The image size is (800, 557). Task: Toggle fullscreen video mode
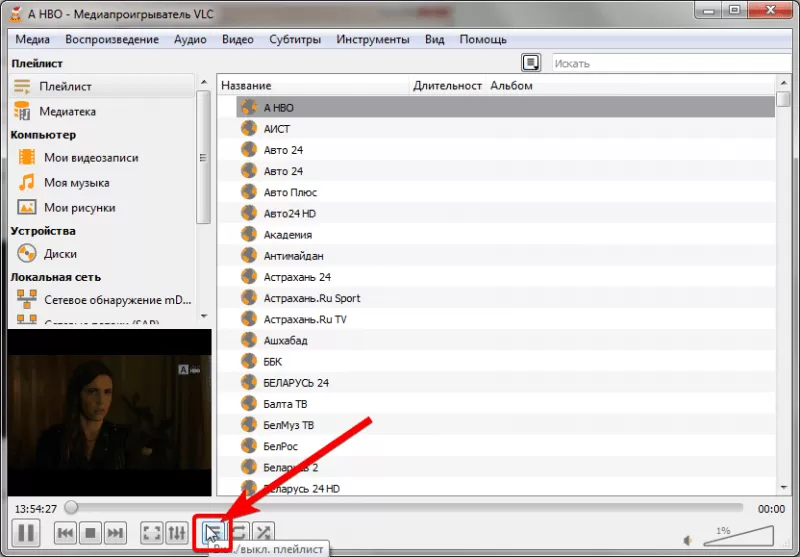tap(152, 533)
